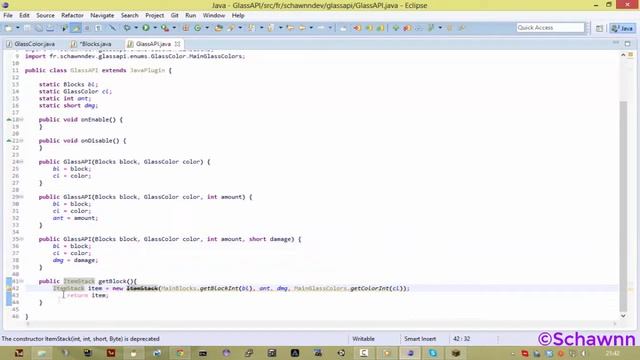Close the GlassAPI.java tab
This screenshot has height=360, width=640.
pos(178,44)
